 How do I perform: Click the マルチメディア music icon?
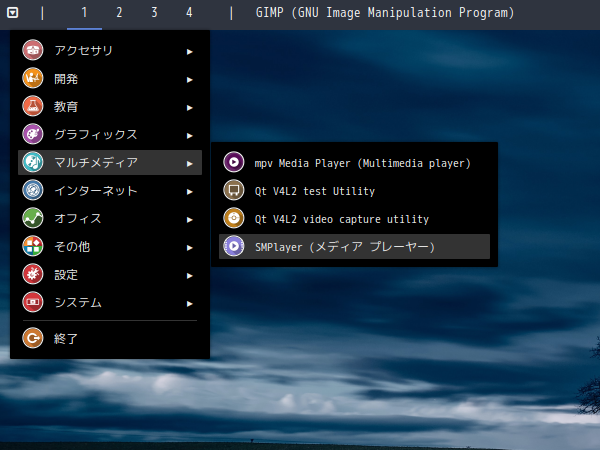point(33,162)
